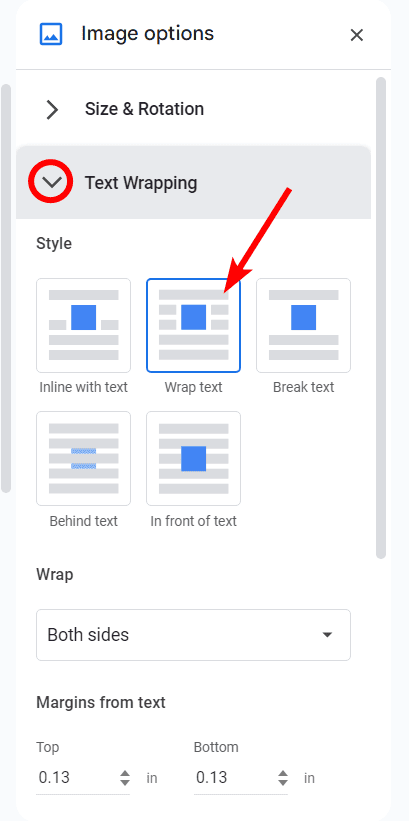Expand the Size & Rotation section
The image size is (409, 821).
[x=52, y=109]
